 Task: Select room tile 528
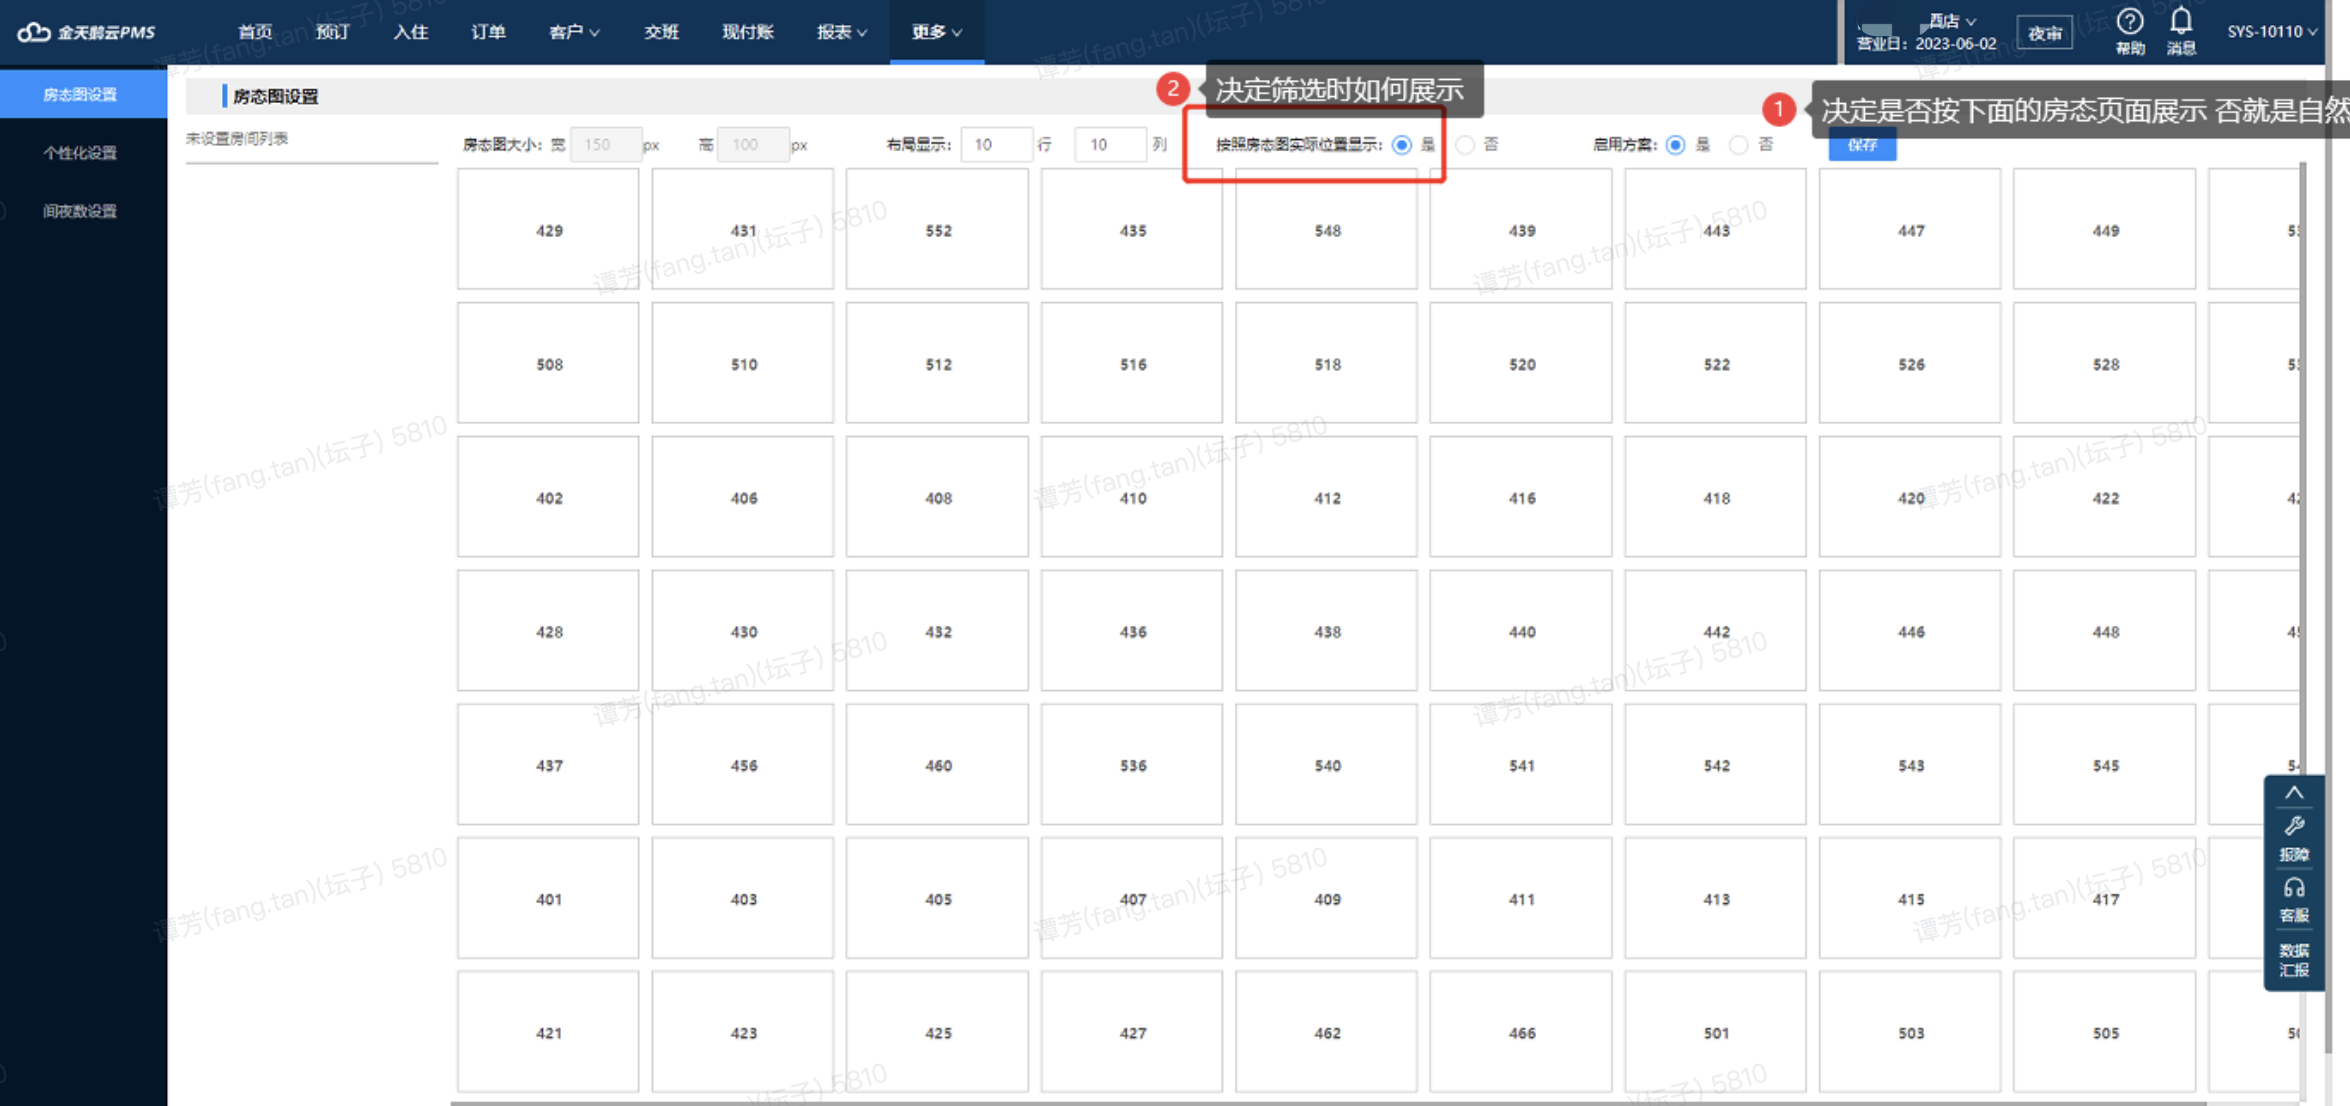[x=2105, y=364]
